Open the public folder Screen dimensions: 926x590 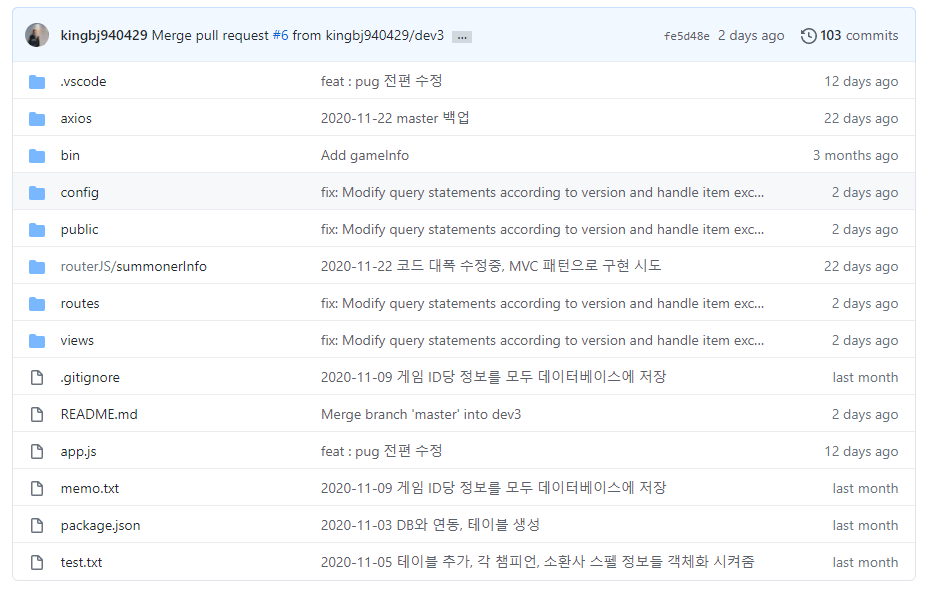[80, 230]
